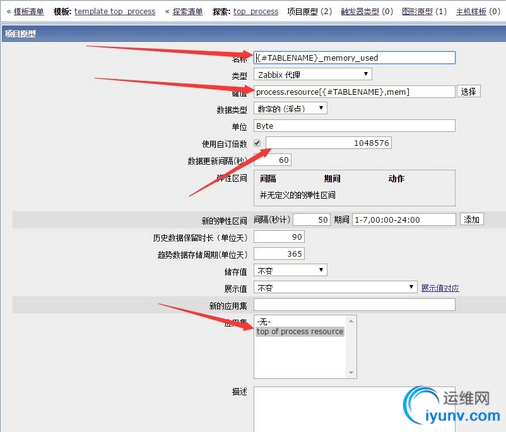This screenshot has height=432, width=506.
Task: Switch to 主机样板 (0) tab
Action: [x=478, y=12]
